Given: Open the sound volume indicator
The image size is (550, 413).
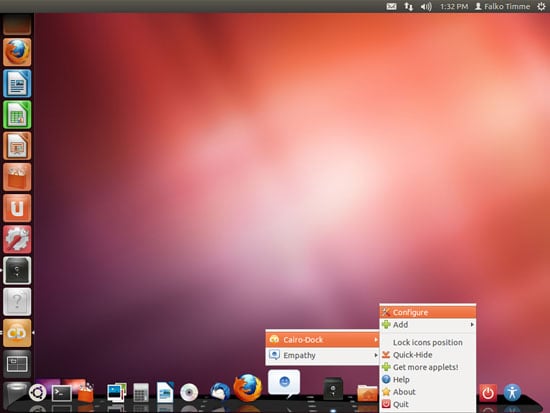Looking at the screenshot, I should pos(426,6).
